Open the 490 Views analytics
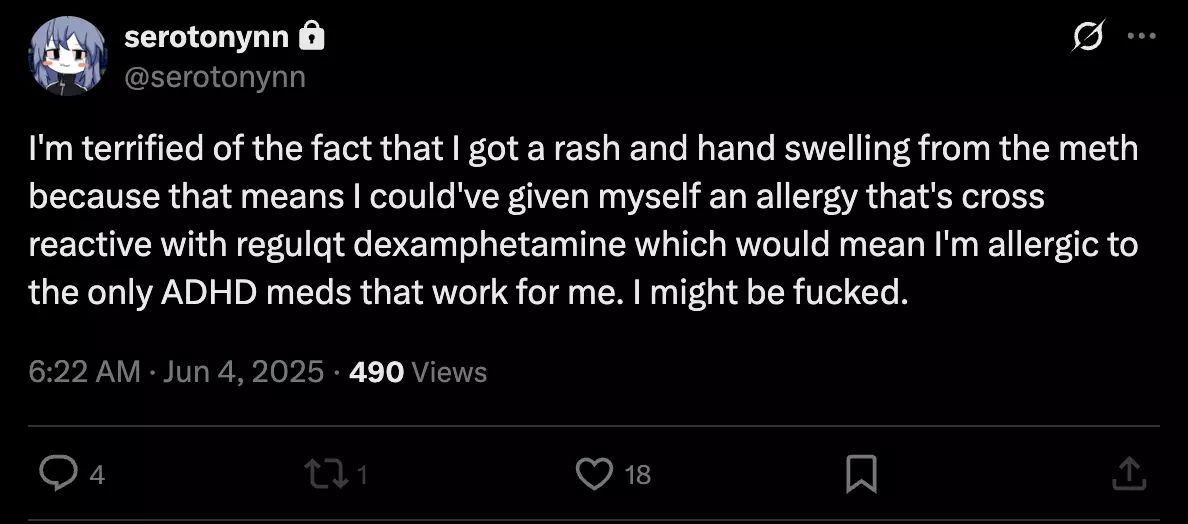 click(418, 372)
